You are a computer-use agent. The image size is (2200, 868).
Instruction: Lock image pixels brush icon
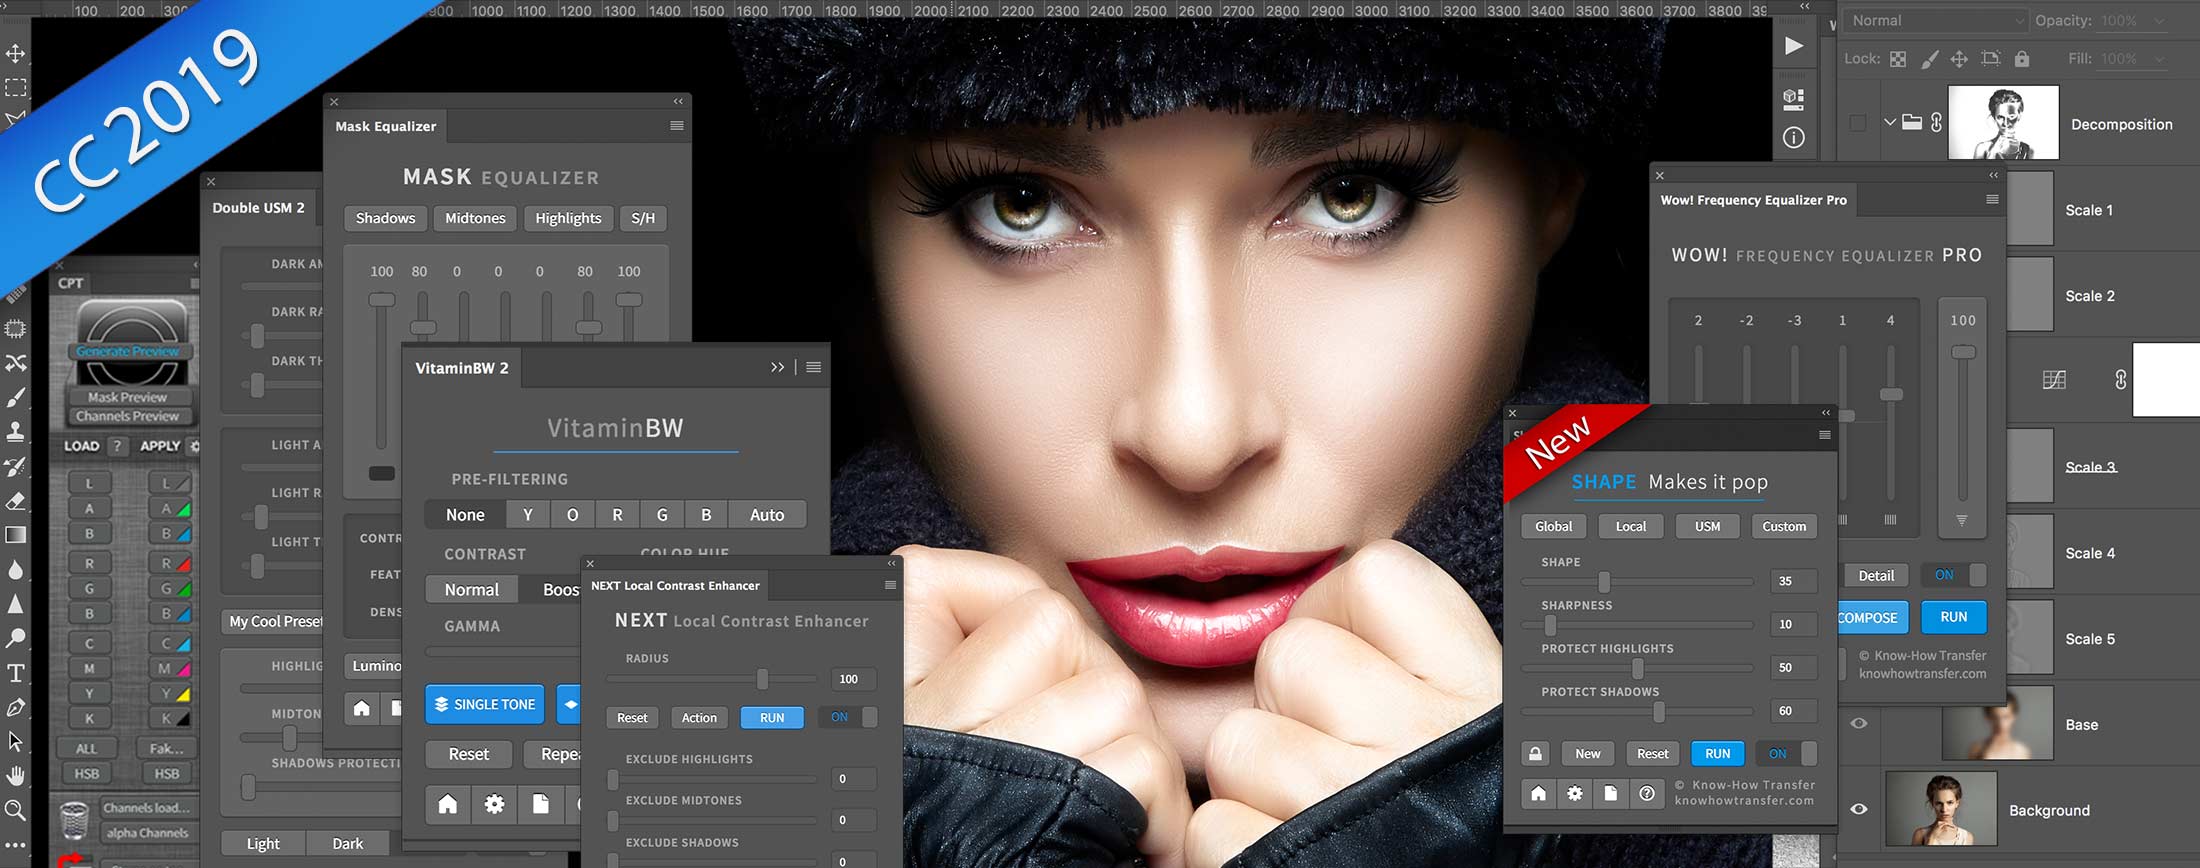click(x=1929, y=59)
